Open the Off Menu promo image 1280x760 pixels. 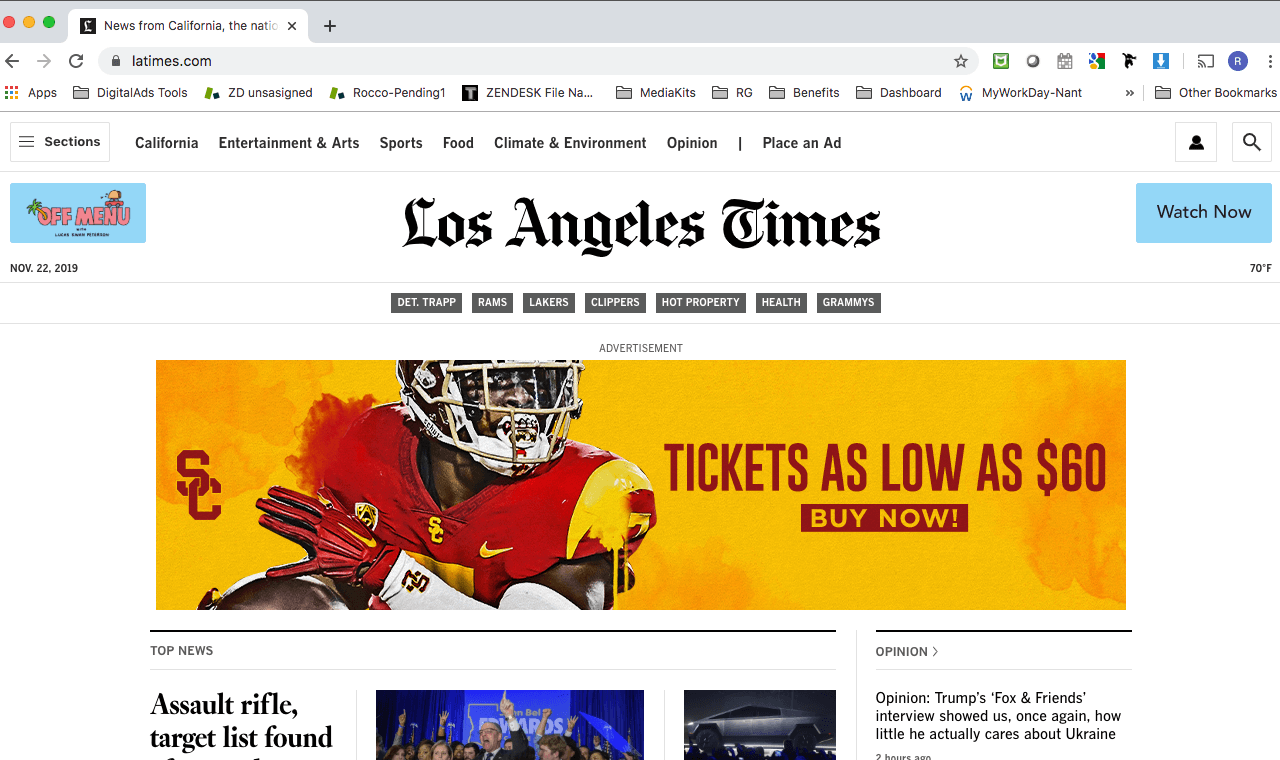coord(78,213)
